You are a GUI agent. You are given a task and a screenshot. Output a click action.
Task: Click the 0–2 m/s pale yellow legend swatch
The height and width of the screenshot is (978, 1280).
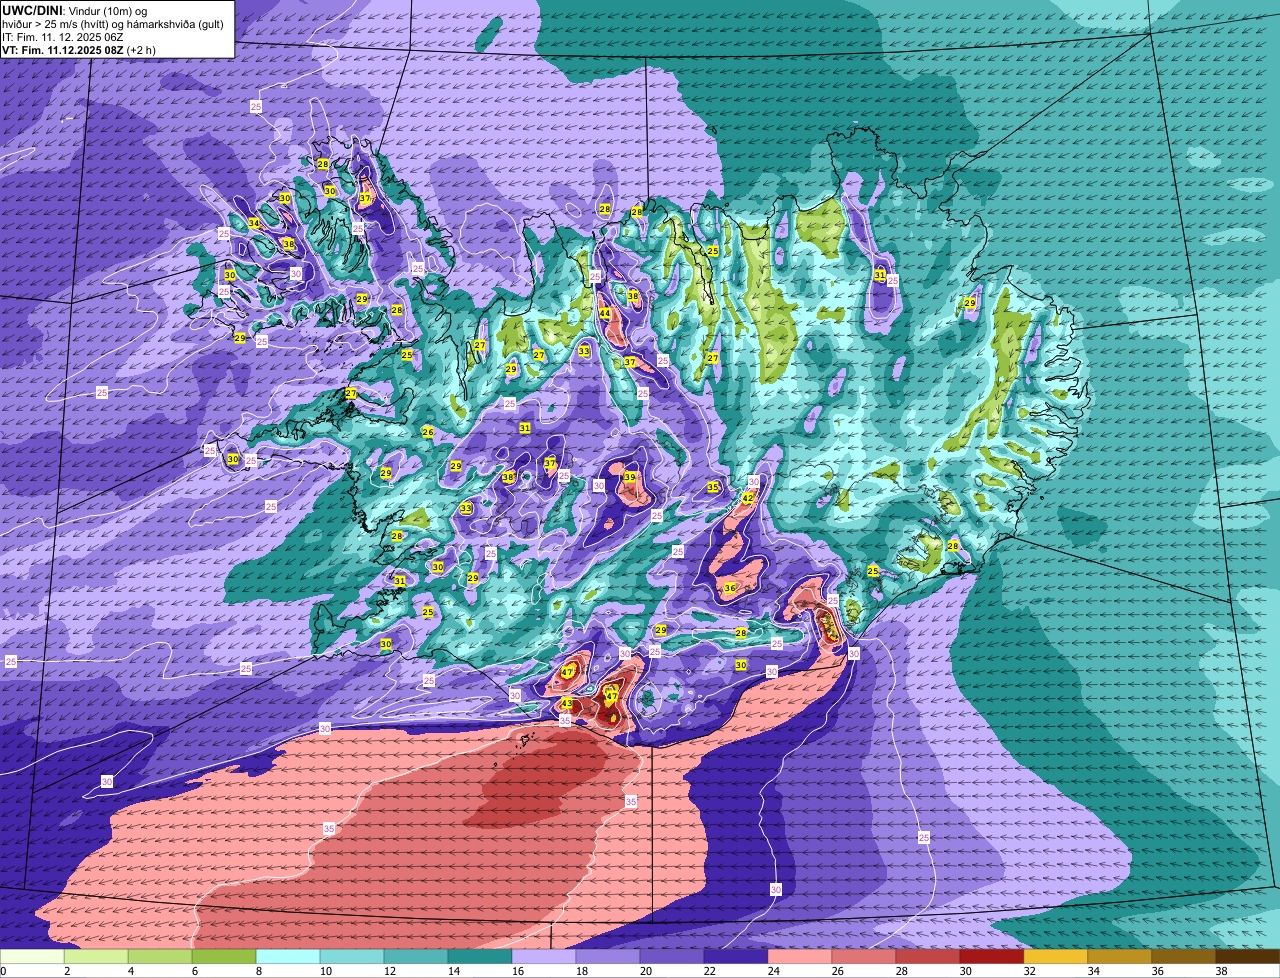click(32, 957)
